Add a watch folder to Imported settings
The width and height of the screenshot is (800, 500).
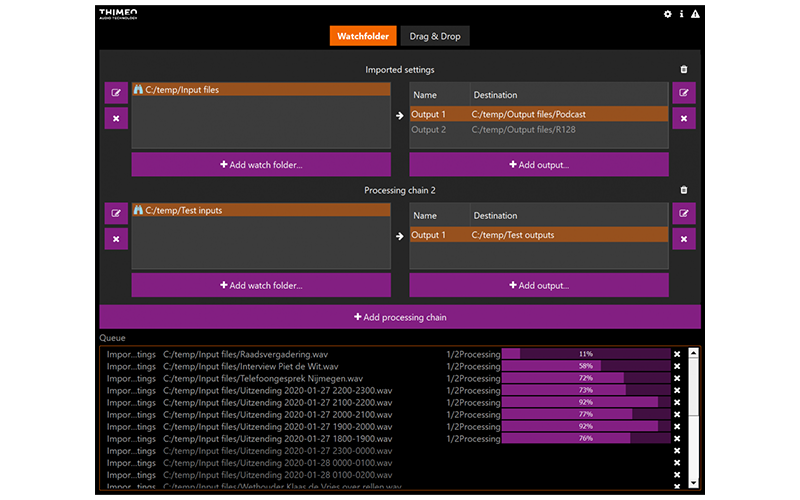tap(261, 165)
